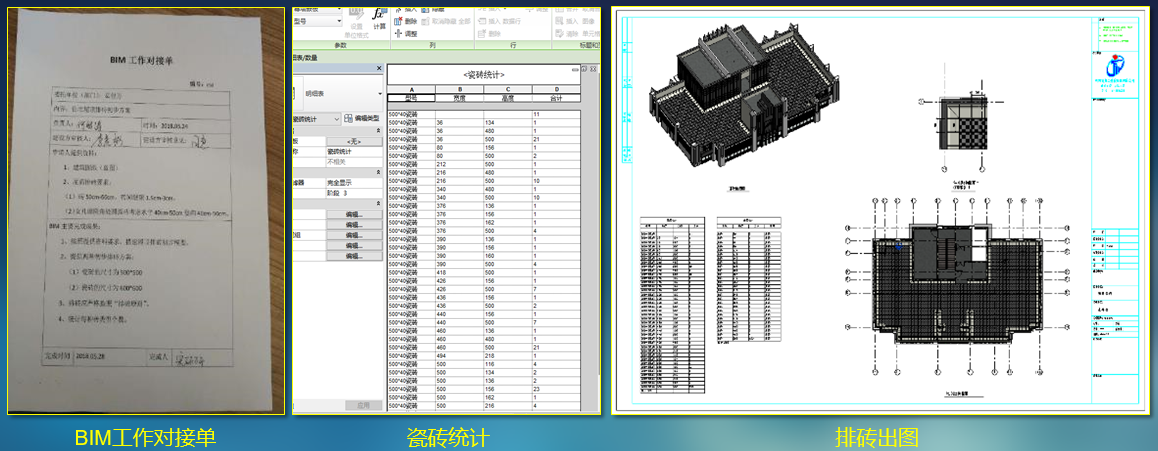This screenshot has width=1158, height=451.
Task: Collapse the section containing 完全显示
Action: [379, 171]
